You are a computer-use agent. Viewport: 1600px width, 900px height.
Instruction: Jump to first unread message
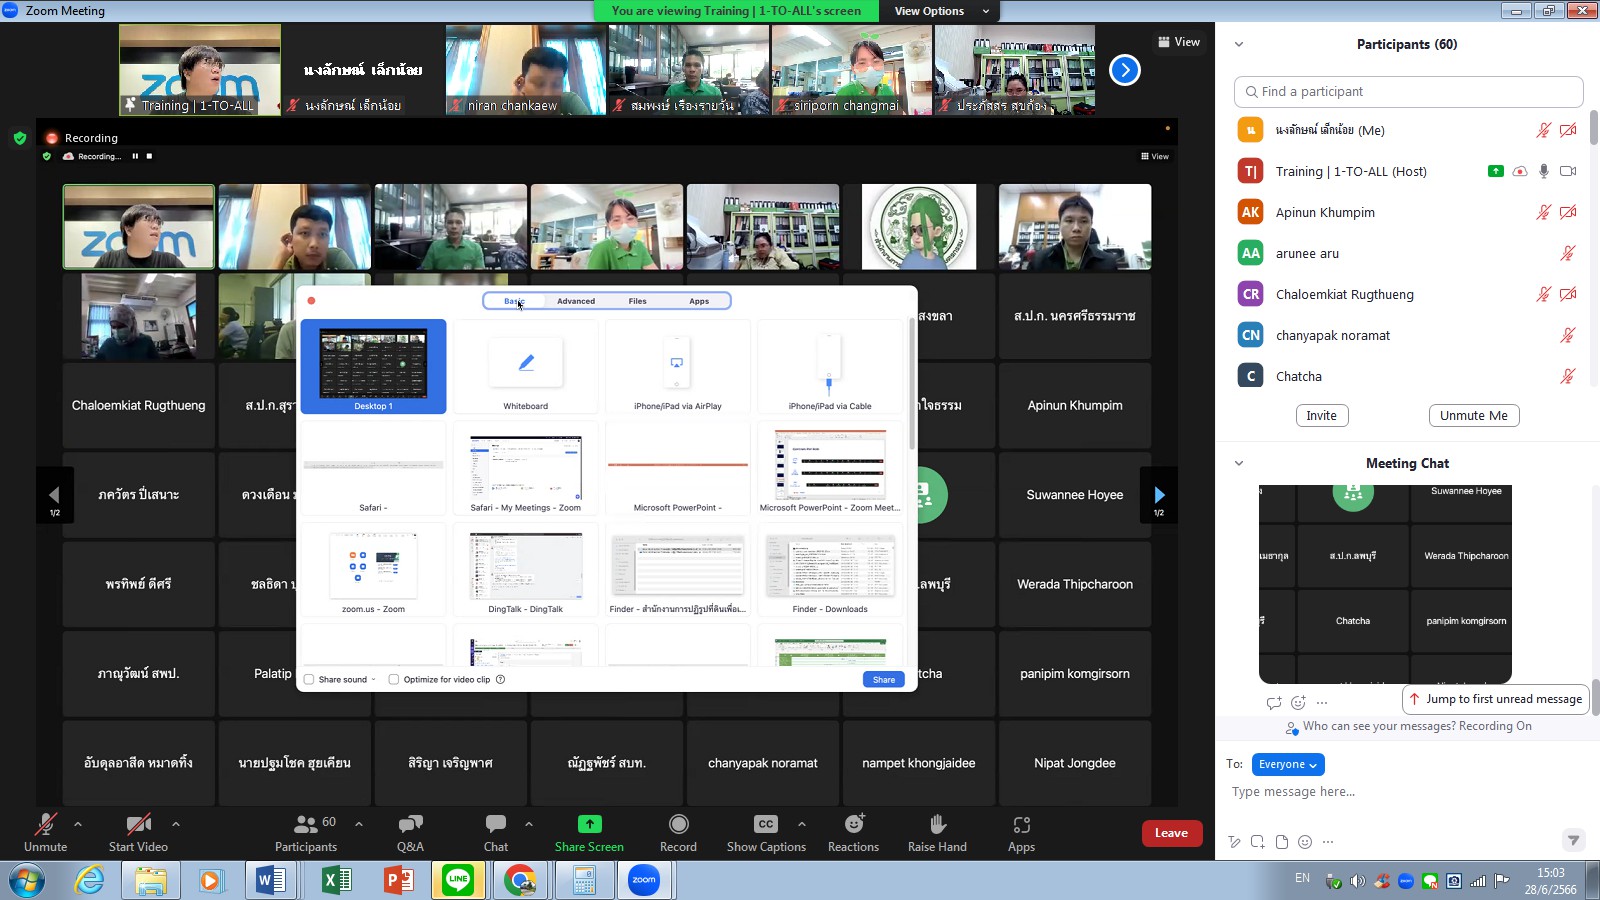[1496, 699]
